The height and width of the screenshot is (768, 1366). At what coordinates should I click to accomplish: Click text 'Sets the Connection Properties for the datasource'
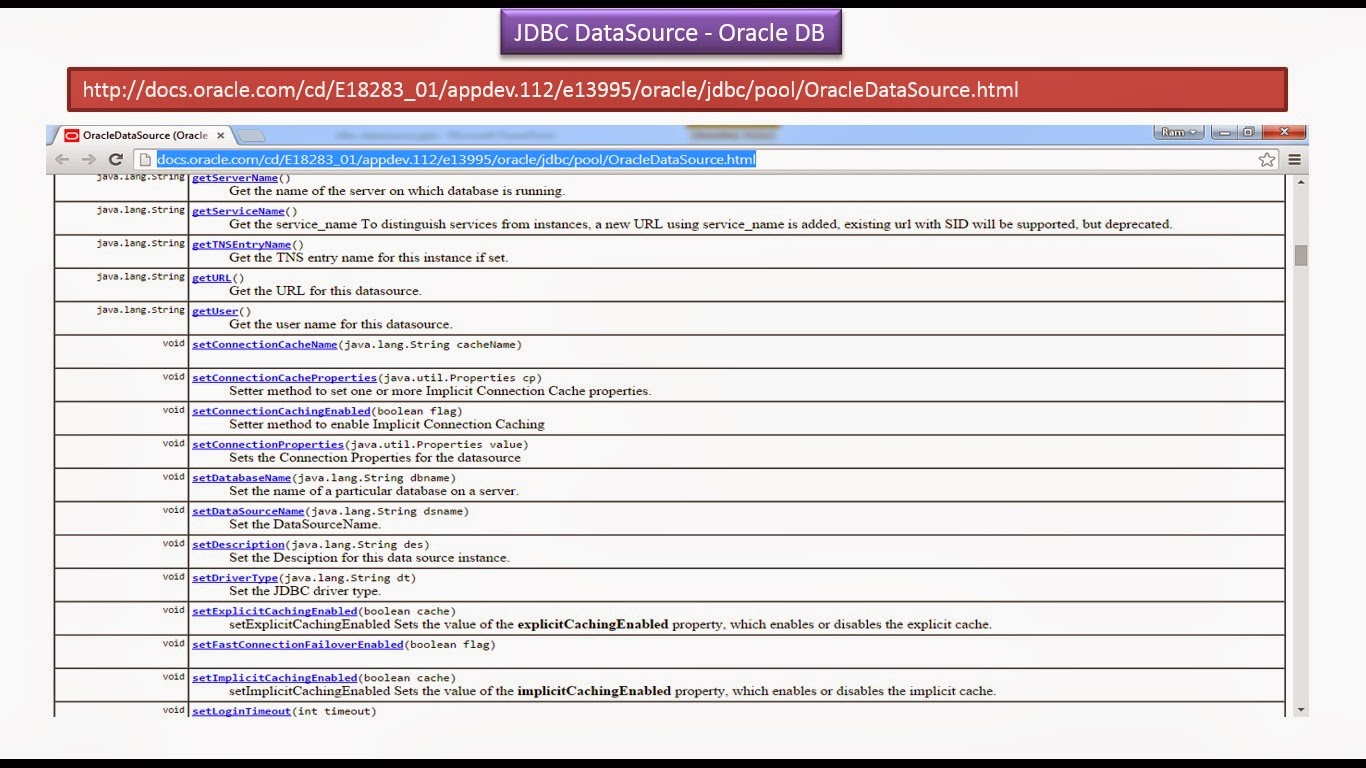375,458
